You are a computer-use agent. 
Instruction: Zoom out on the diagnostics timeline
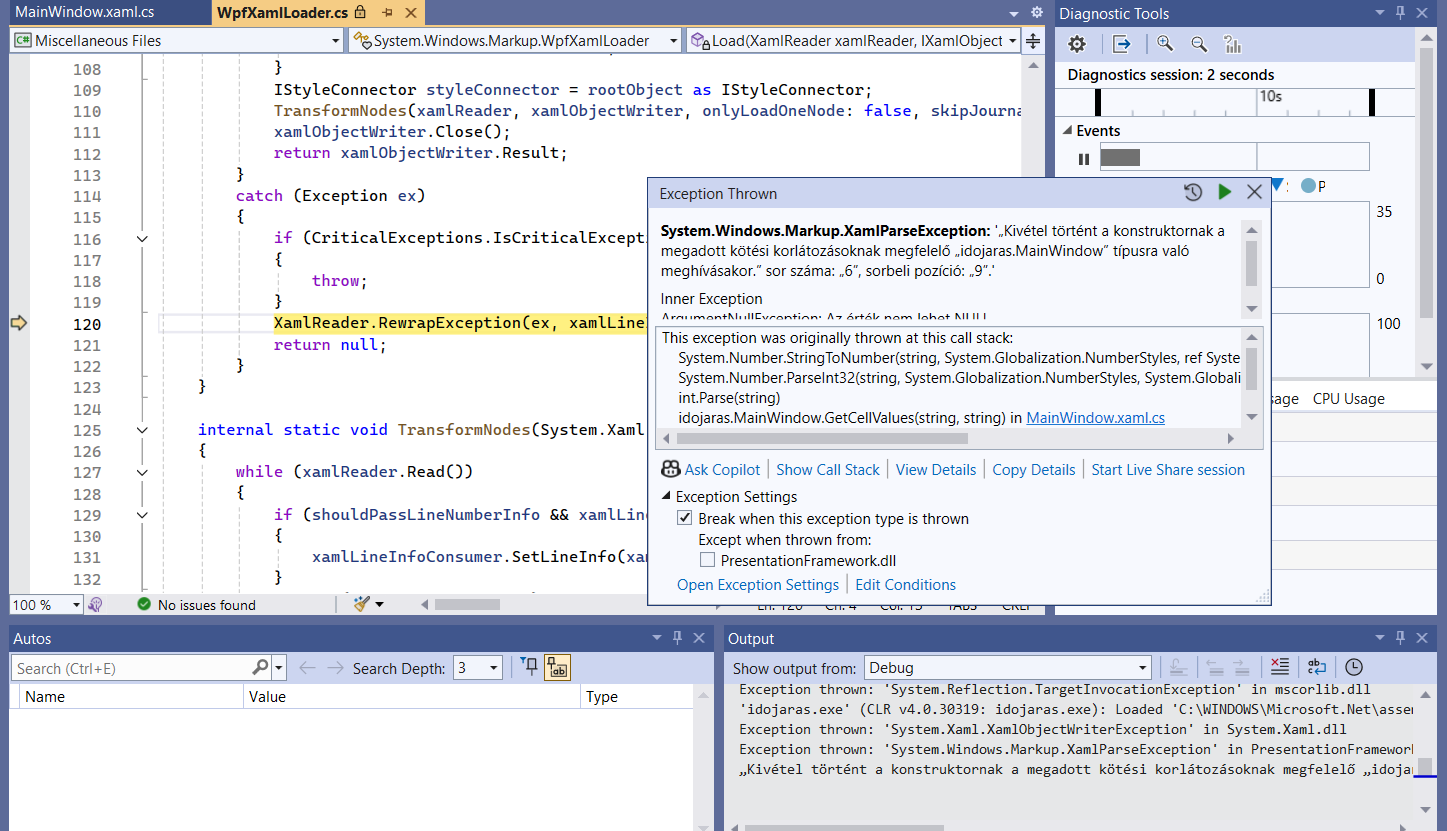pos(1199,44)
